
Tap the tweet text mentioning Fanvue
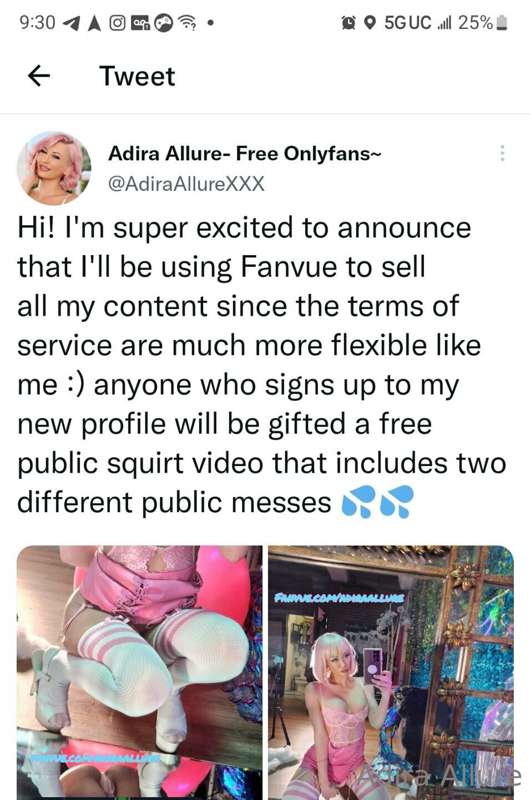262,365
